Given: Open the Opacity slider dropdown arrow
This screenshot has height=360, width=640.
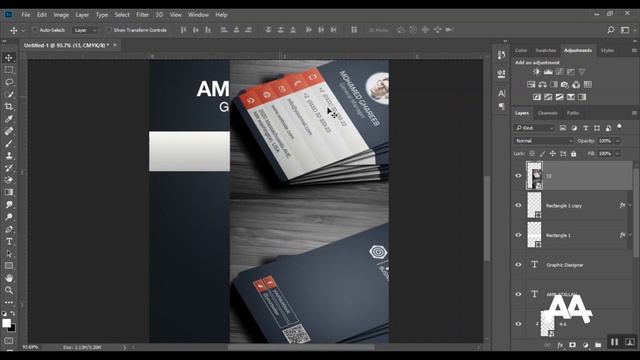Looking at the screenshot, I should click(x=618, y=141).
